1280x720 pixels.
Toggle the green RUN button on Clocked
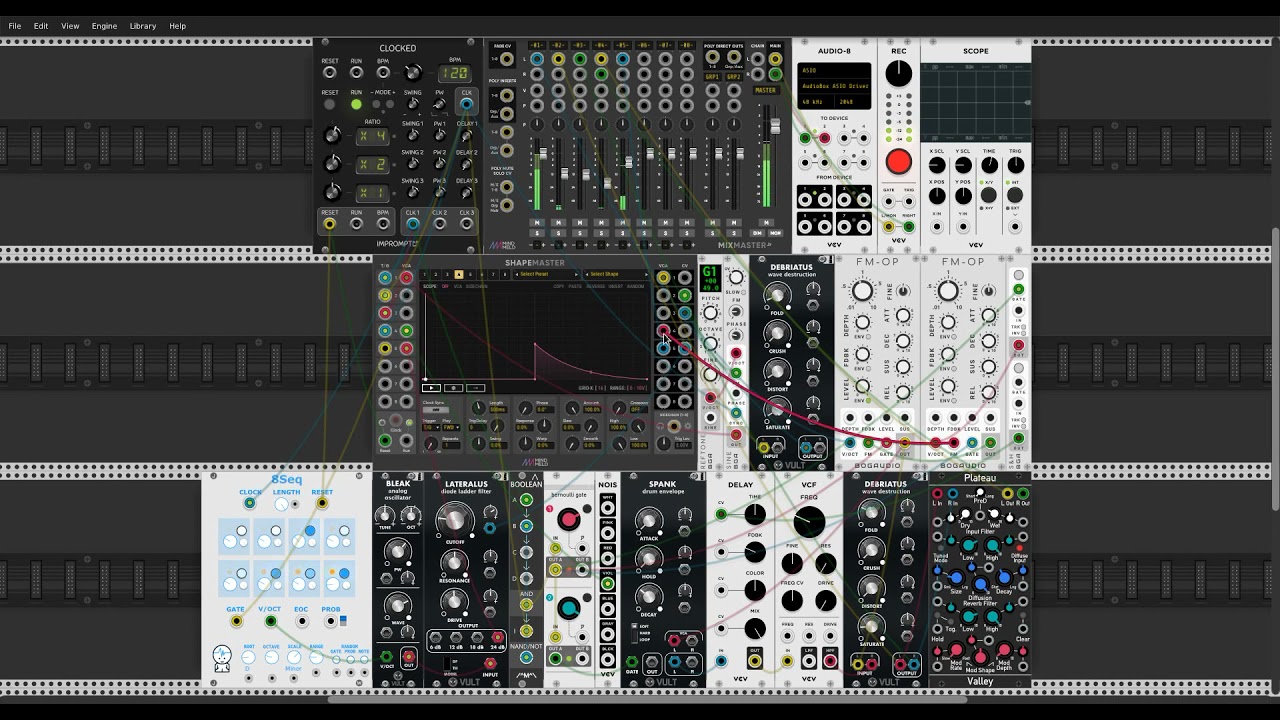coord(356,104)
